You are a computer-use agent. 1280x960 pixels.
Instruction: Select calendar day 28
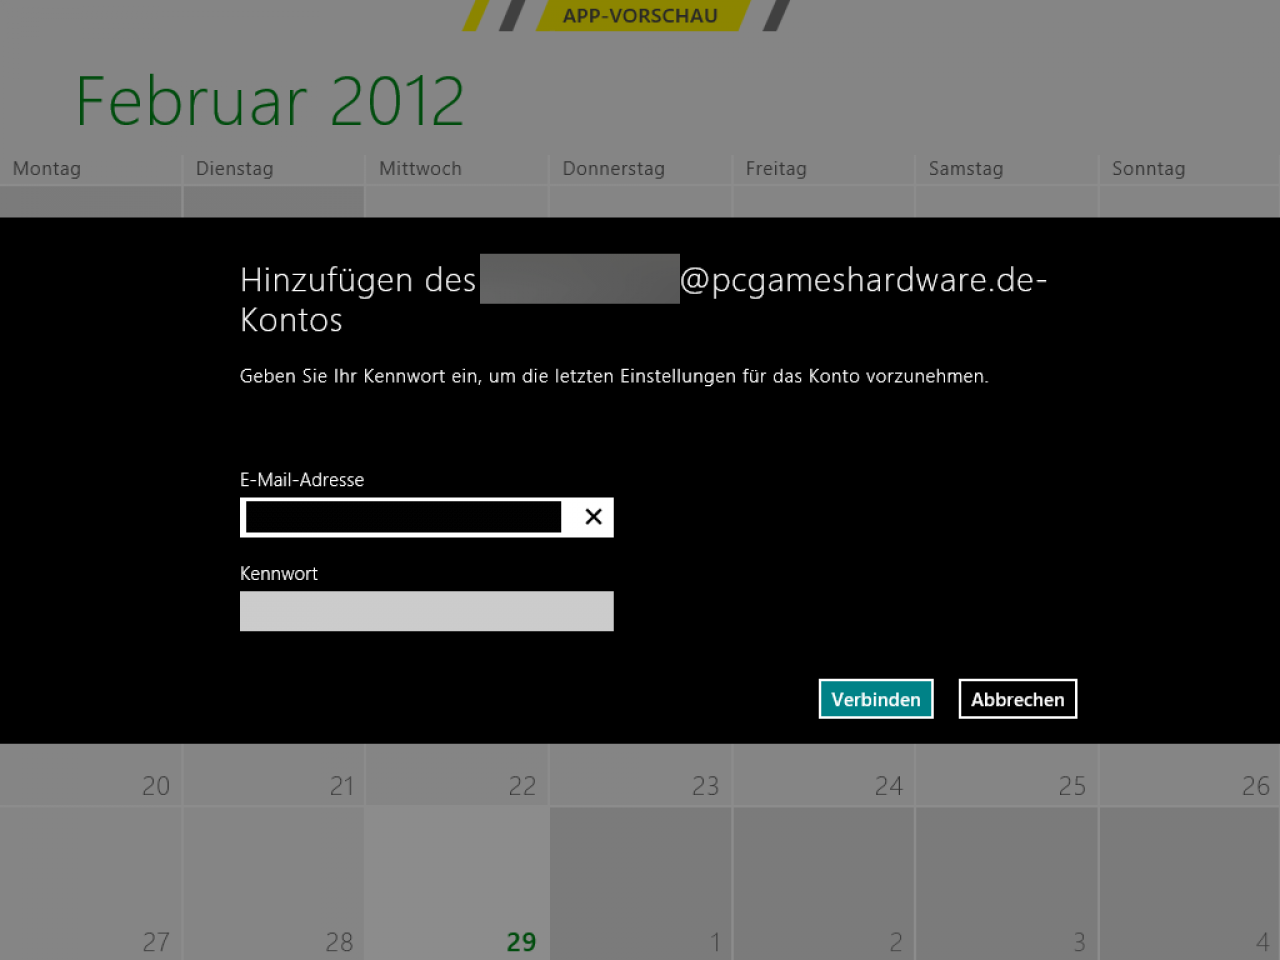click(274, 884)
